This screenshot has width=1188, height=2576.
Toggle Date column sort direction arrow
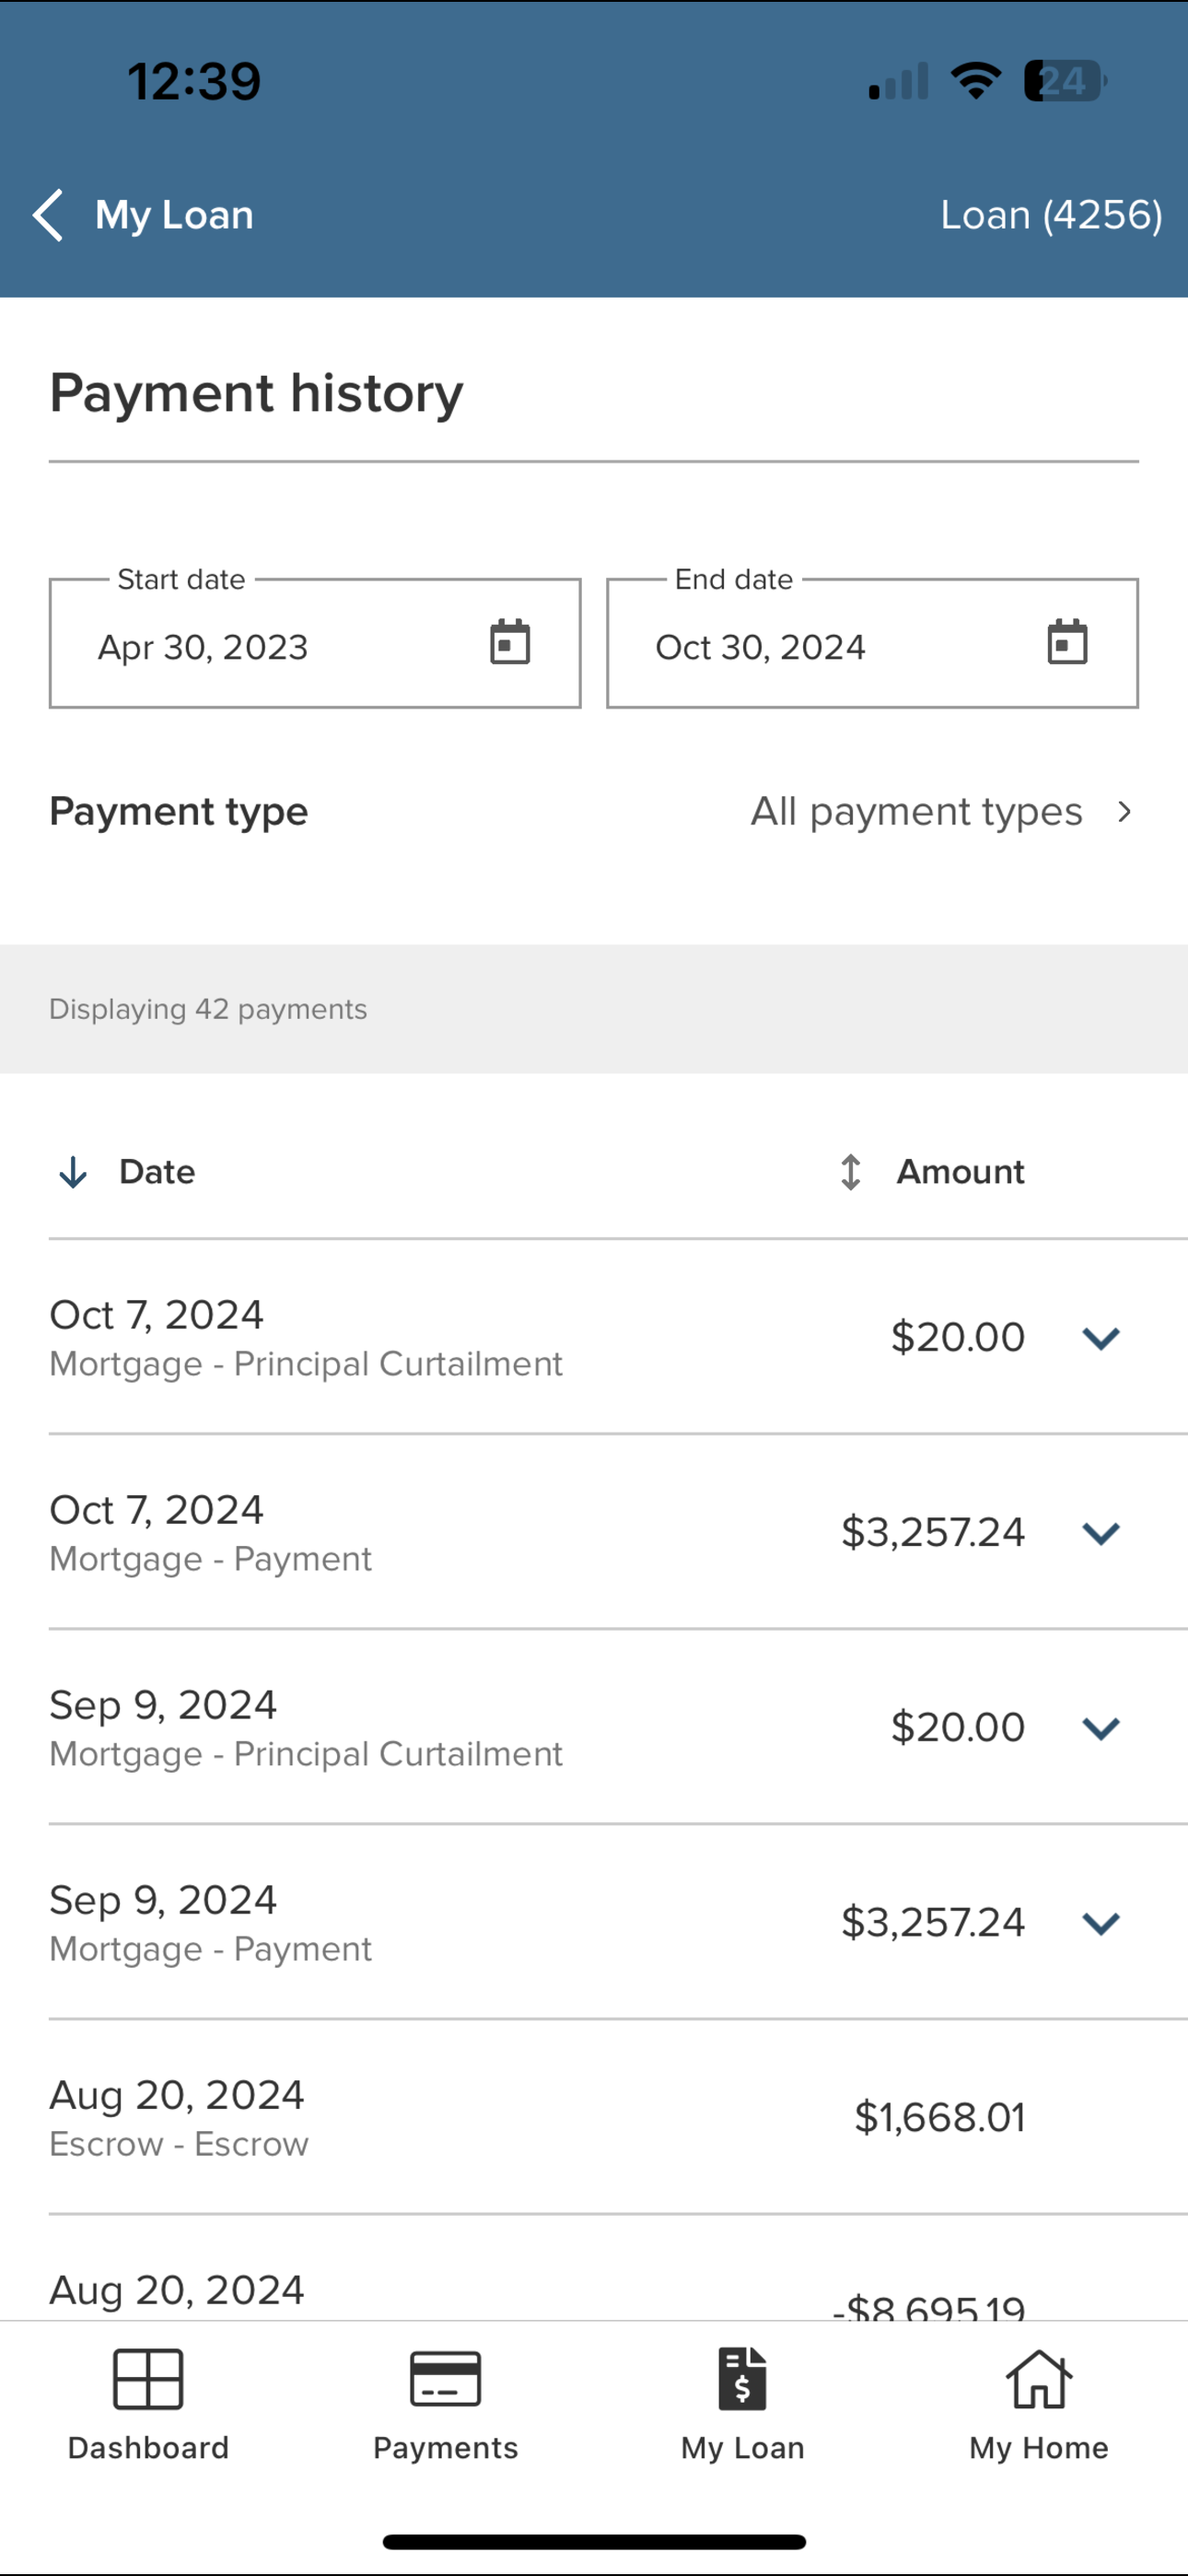tap(73, 1172)
